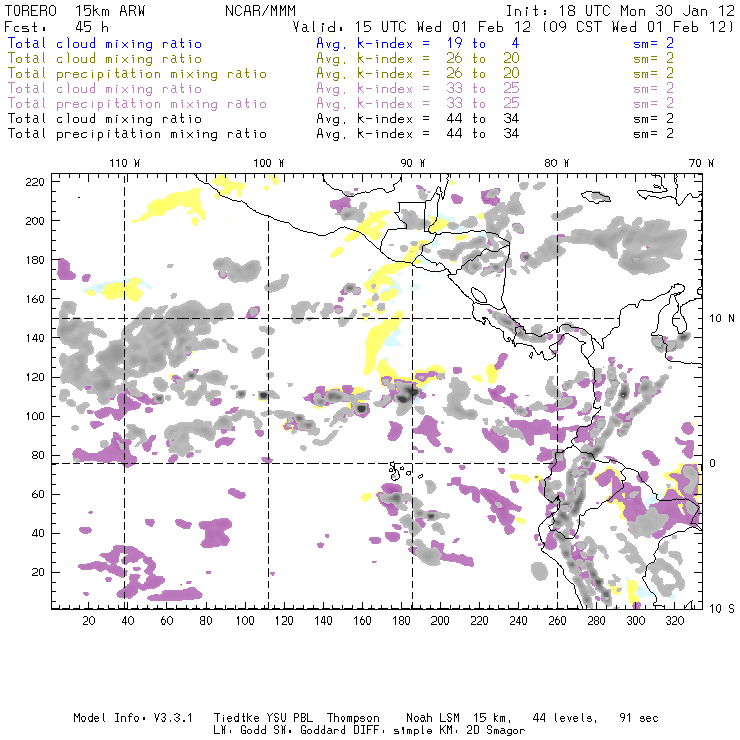This screenshot has height=740, width=740.
Task: Click the 40 tick on the vertical axis
Action: (x=38, y=533)
